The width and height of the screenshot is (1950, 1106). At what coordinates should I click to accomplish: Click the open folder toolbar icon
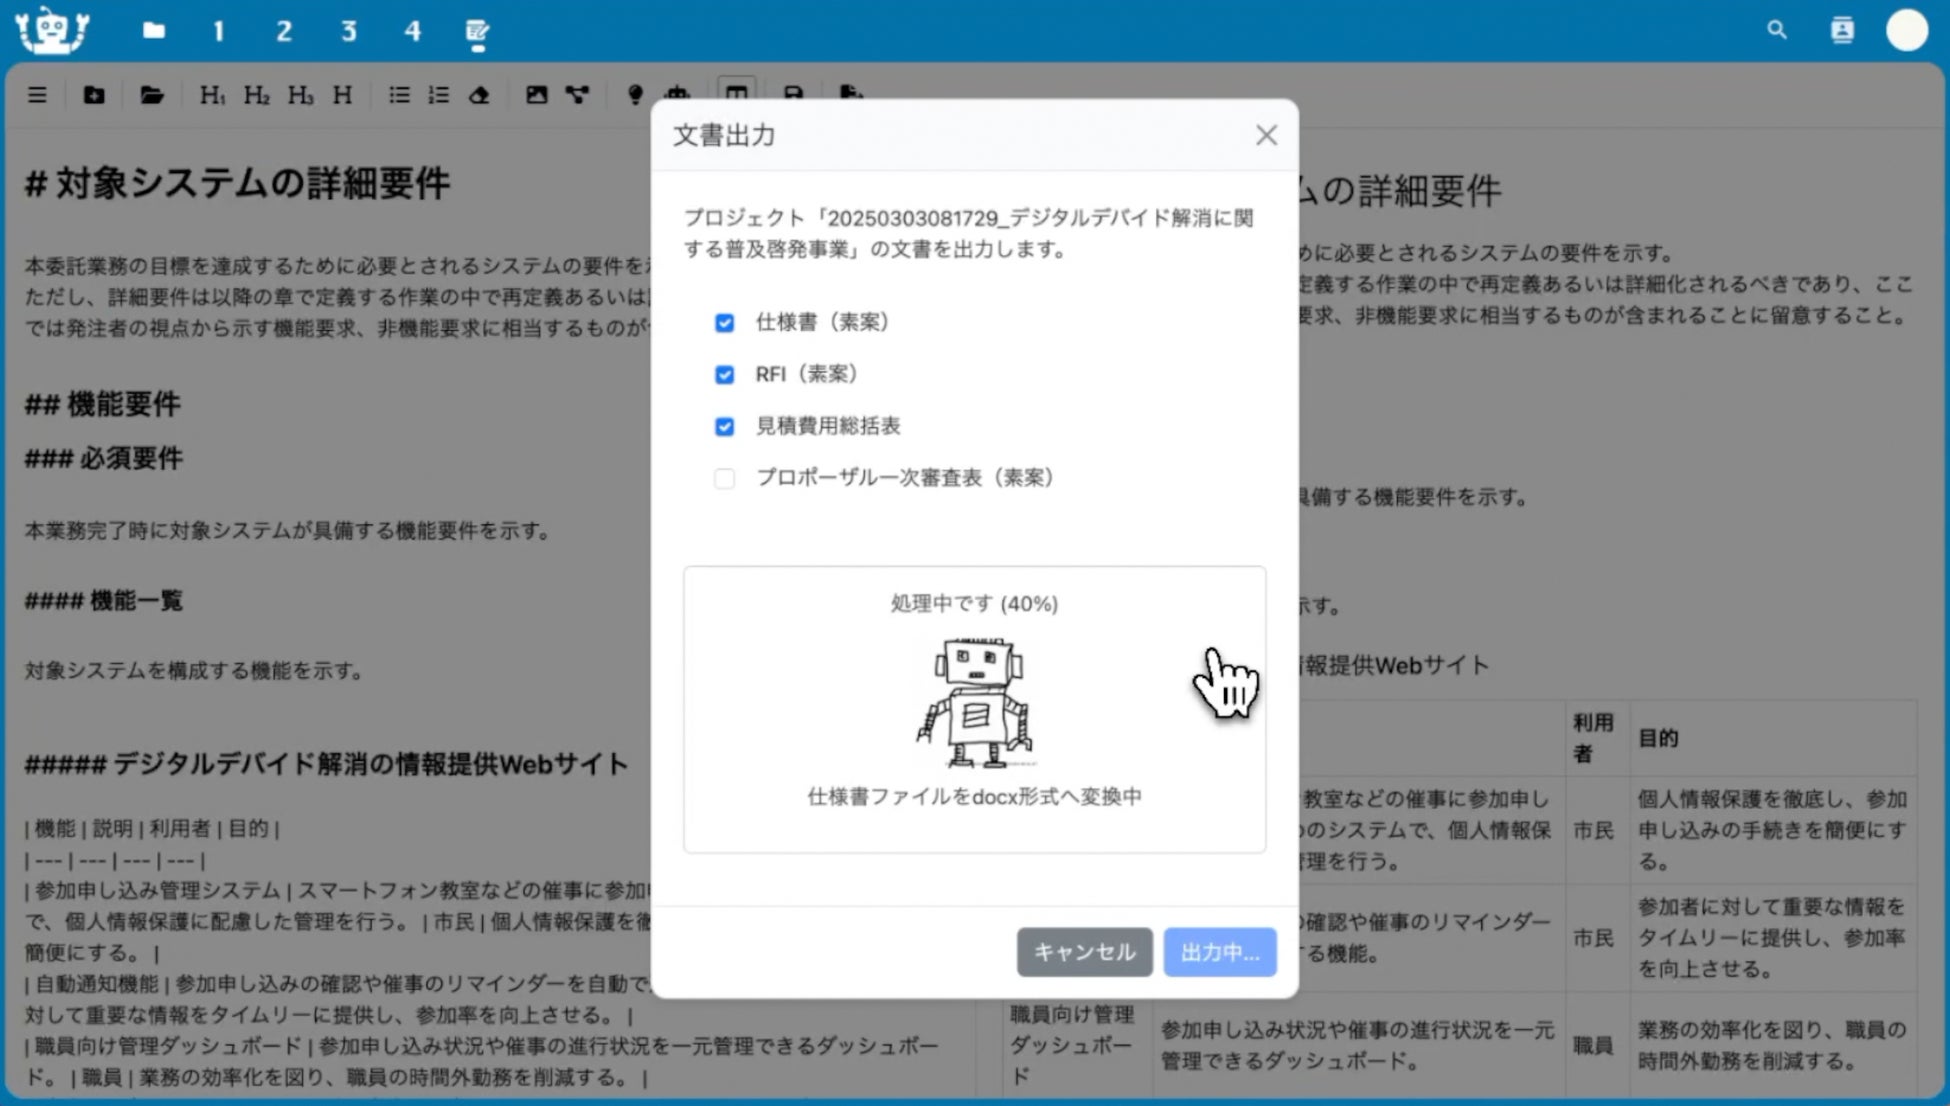click(152, 95)
